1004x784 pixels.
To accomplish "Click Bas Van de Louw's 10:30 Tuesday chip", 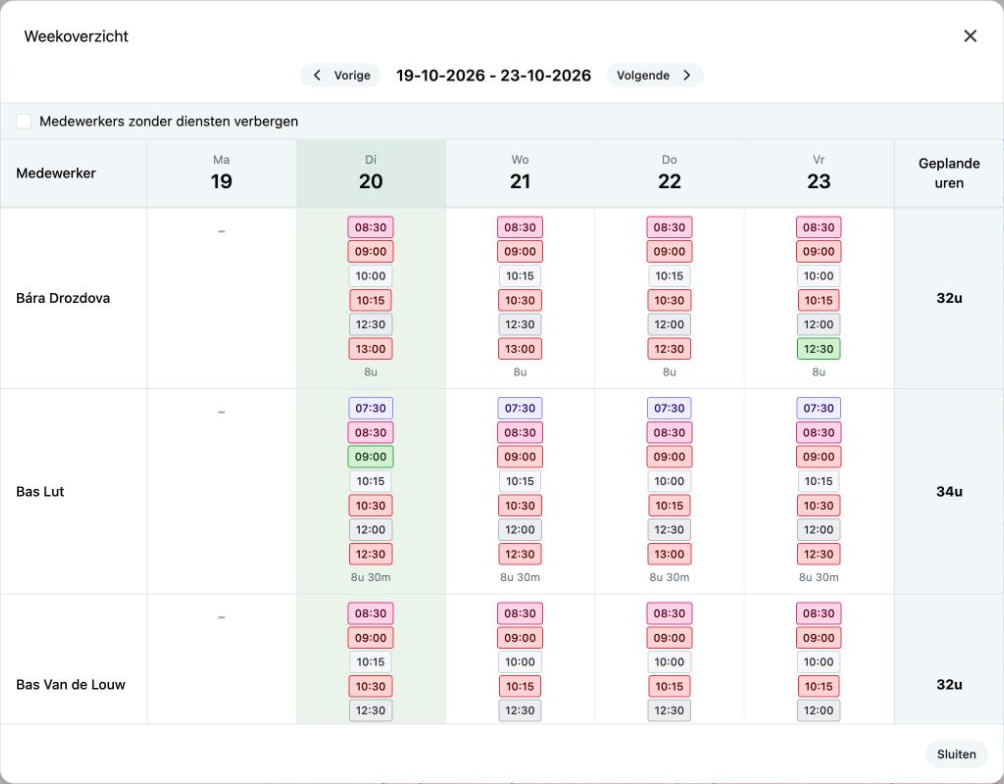I will tap(371, 686).
